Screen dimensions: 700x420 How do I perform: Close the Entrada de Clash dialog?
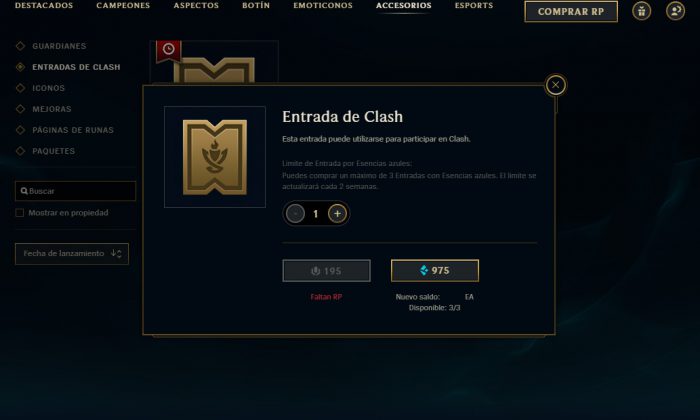pos(555,85)
